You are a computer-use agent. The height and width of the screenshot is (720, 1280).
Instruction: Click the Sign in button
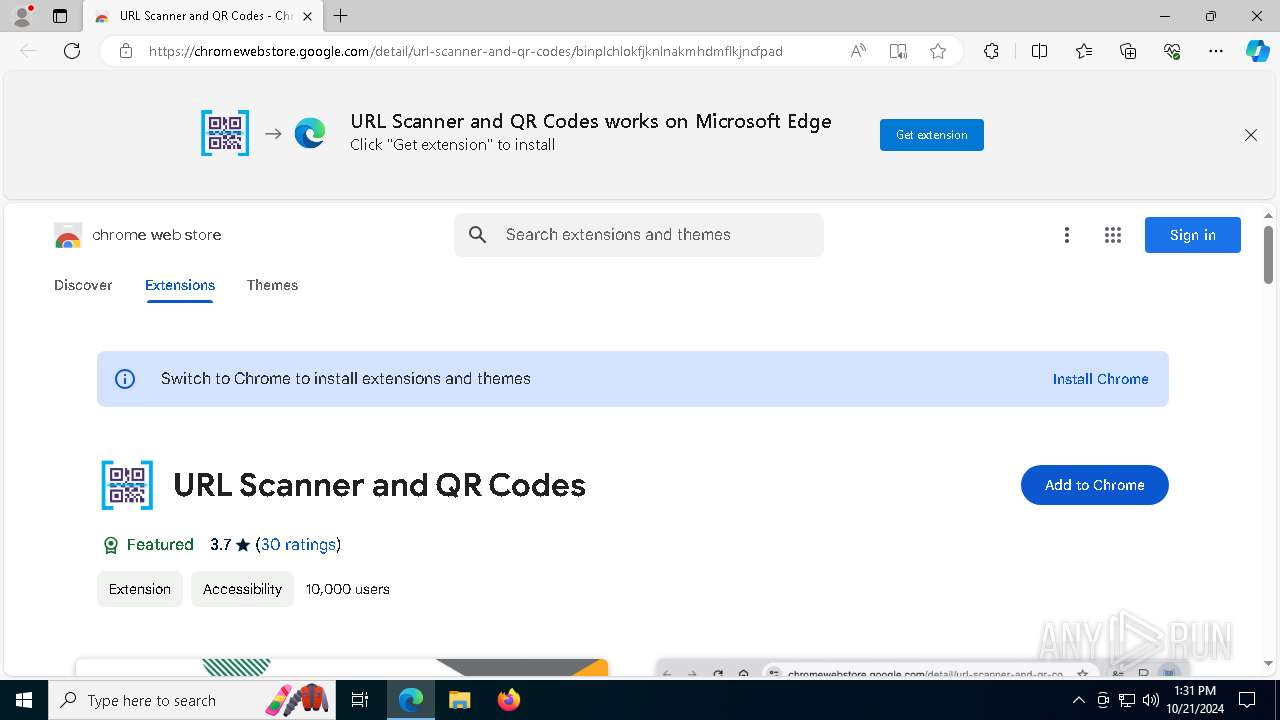pos(1193,235)
